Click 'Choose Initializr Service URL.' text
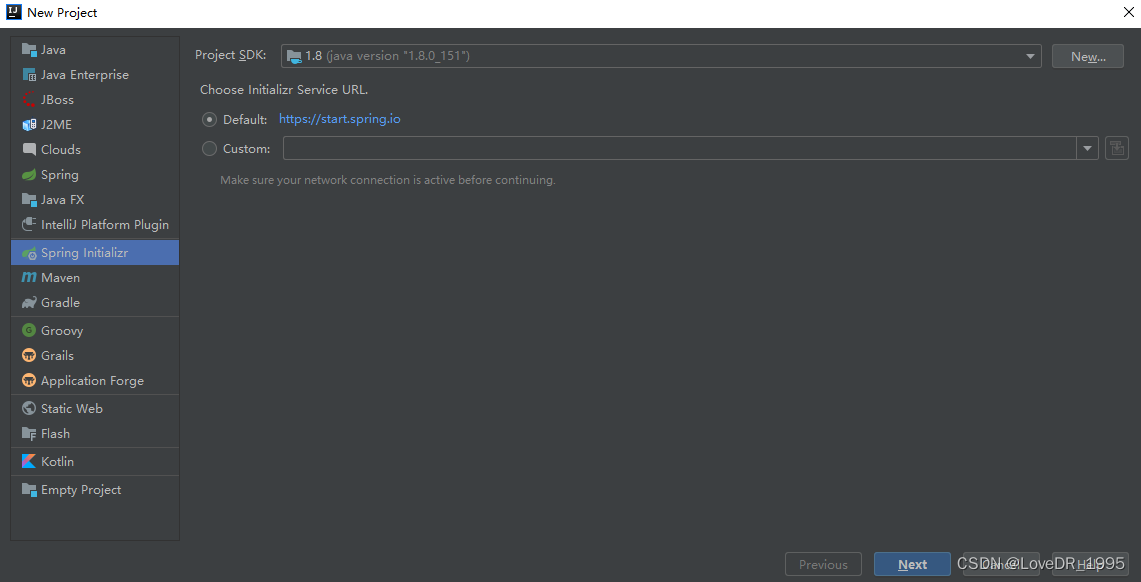This screenshot has width=1141, height=582. [x=284, y=90]
